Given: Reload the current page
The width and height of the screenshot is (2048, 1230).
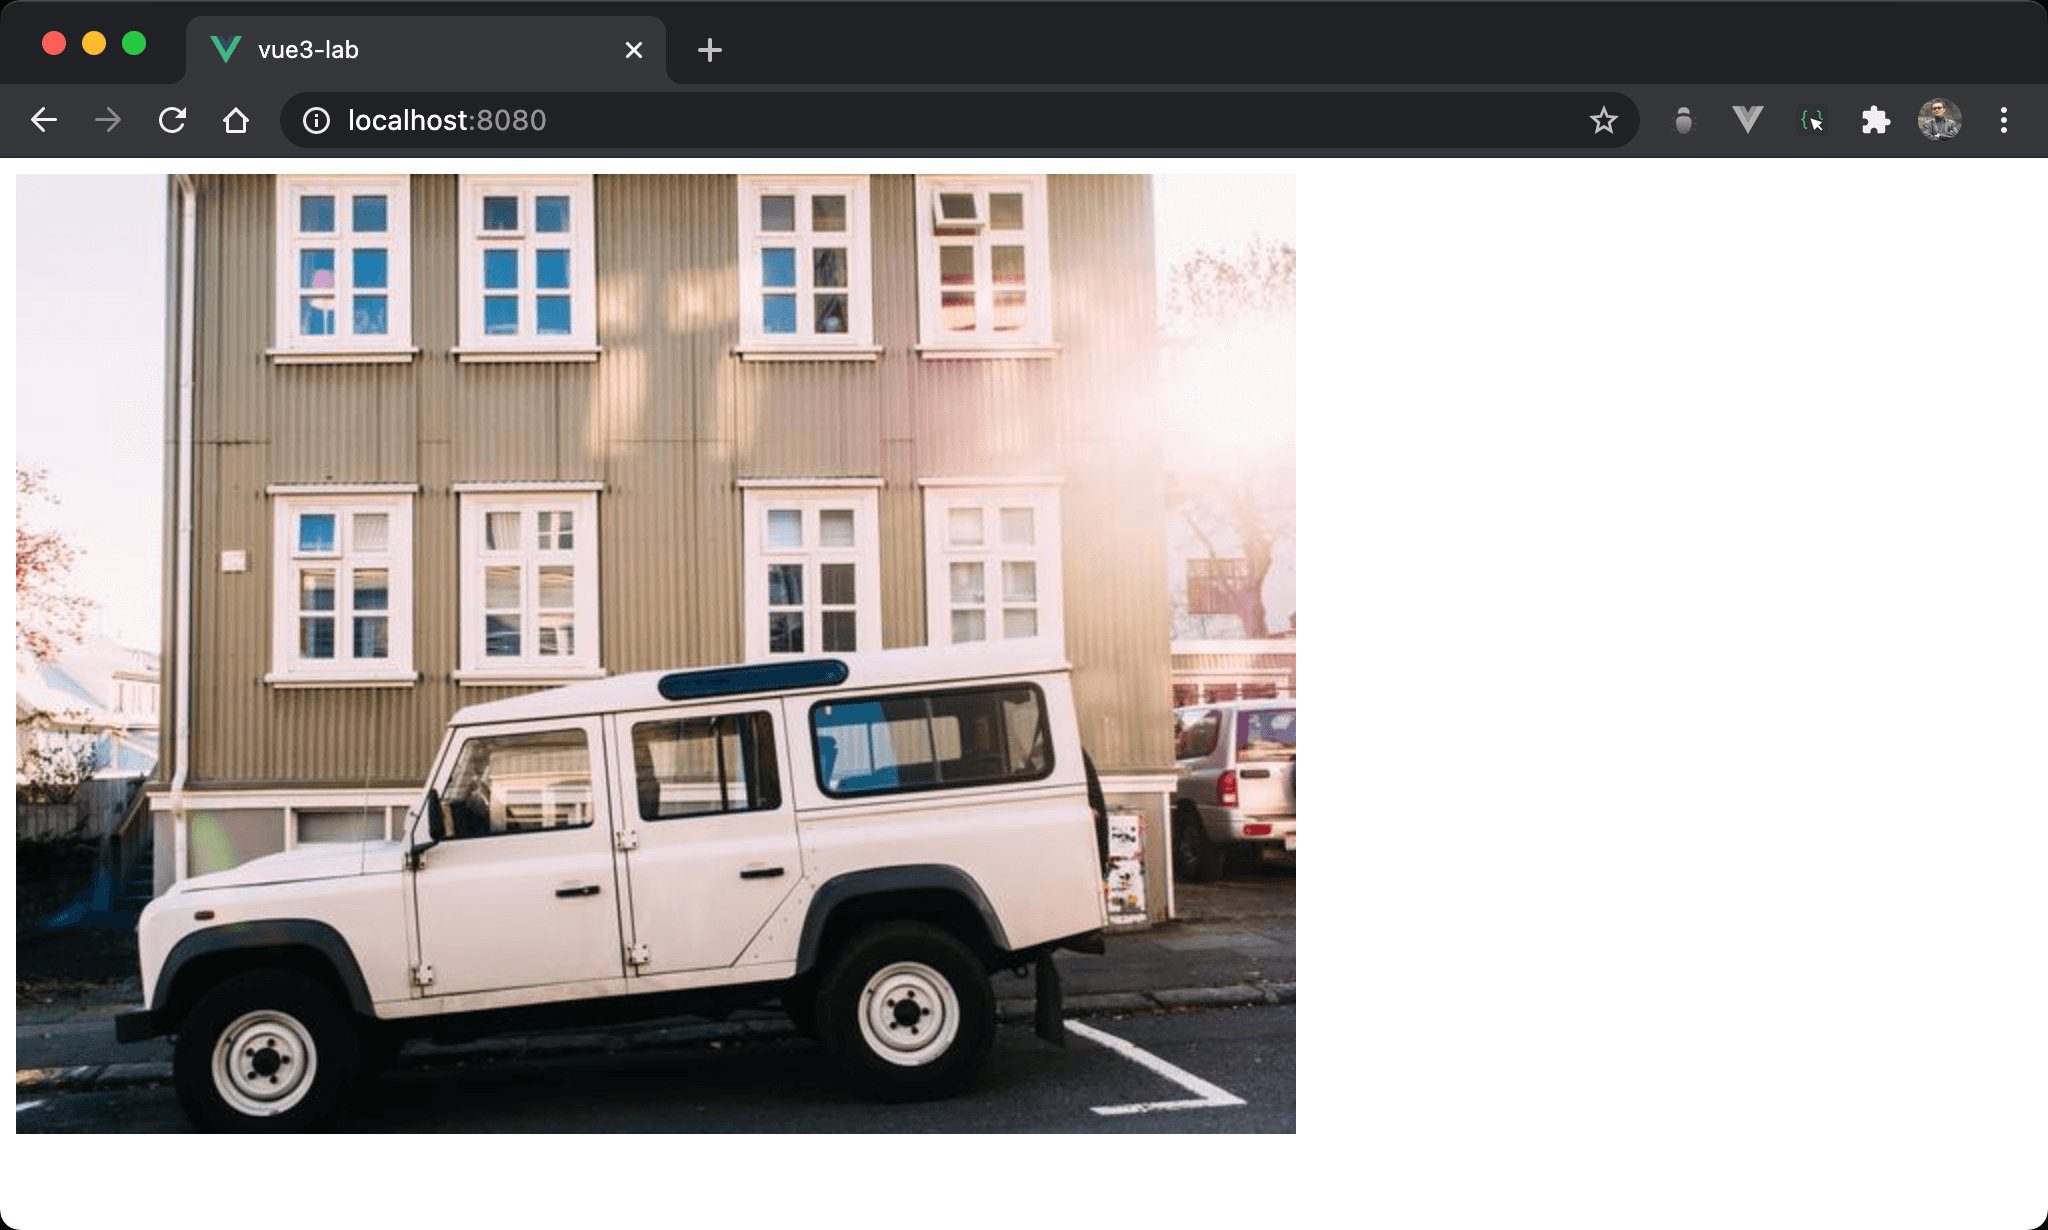Looking at the screenshot, I should point(172,121).
